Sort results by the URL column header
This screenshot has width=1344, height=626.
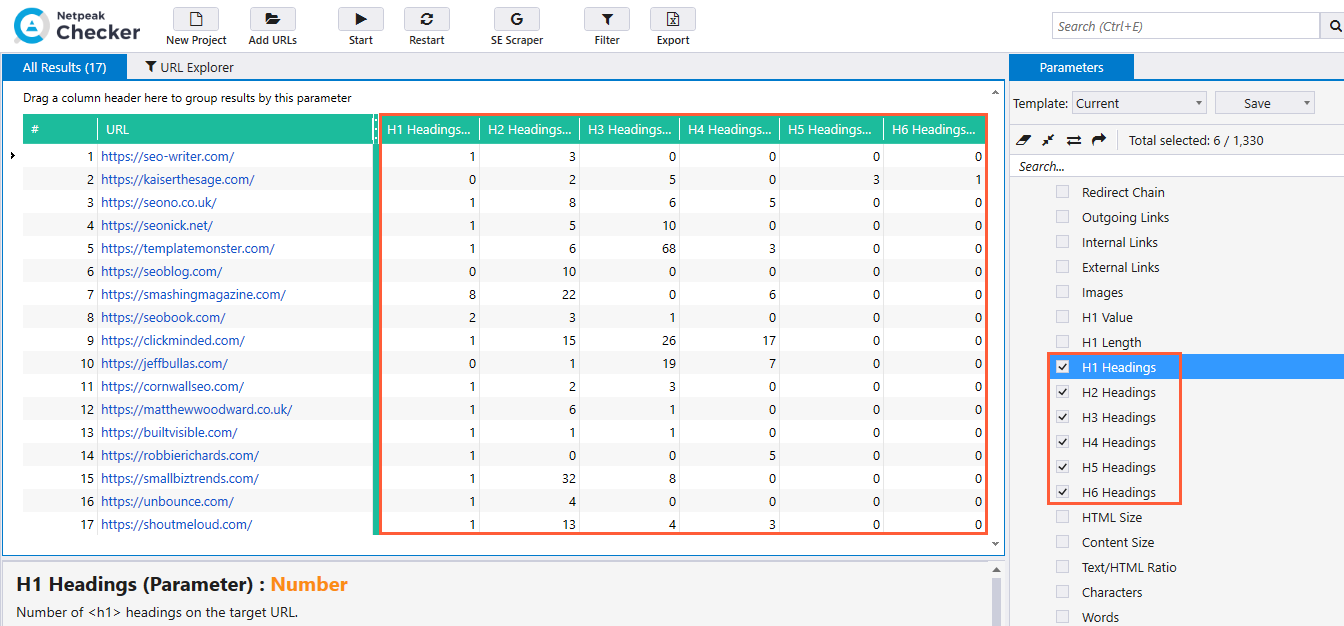tap(235, 129)
